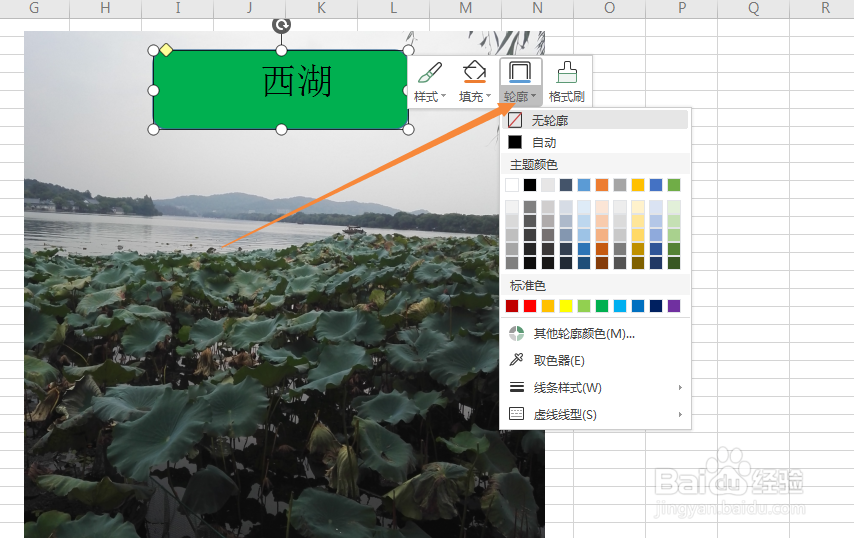Pick the light green standard color
This screenshot has width=854, height=538.
coord(584,306)
